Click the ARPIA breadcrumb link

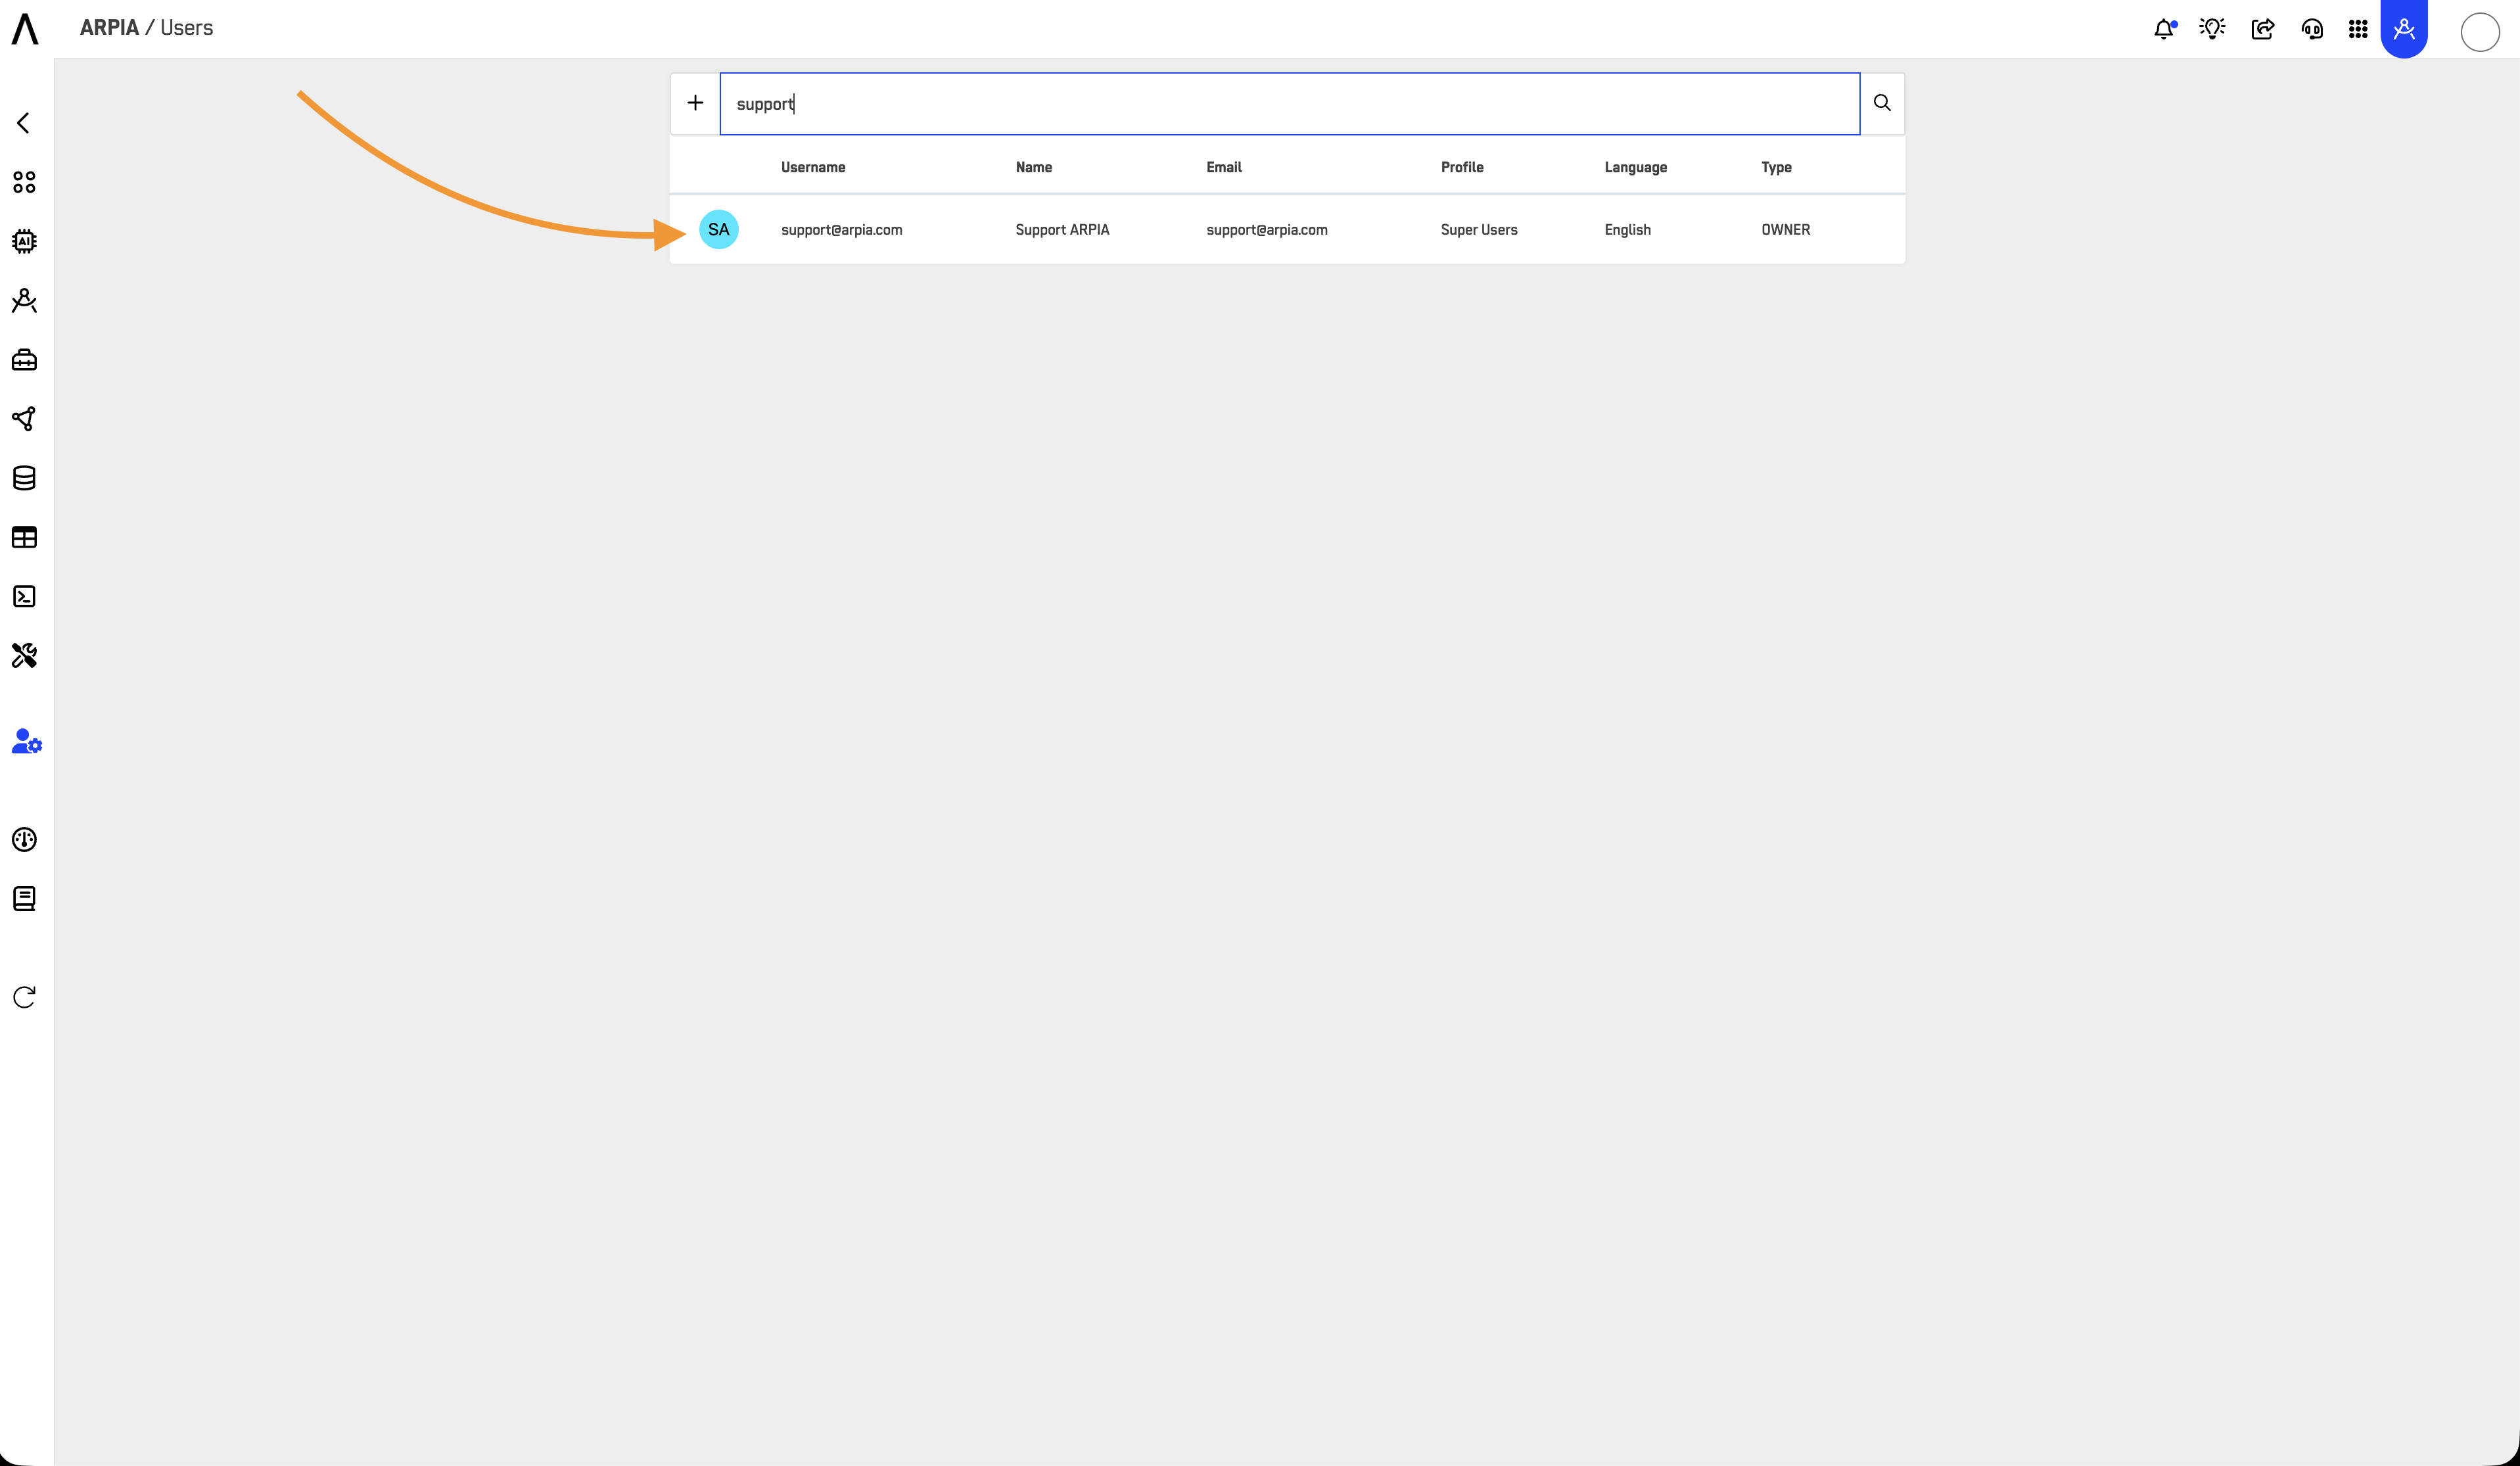[109, 28]
